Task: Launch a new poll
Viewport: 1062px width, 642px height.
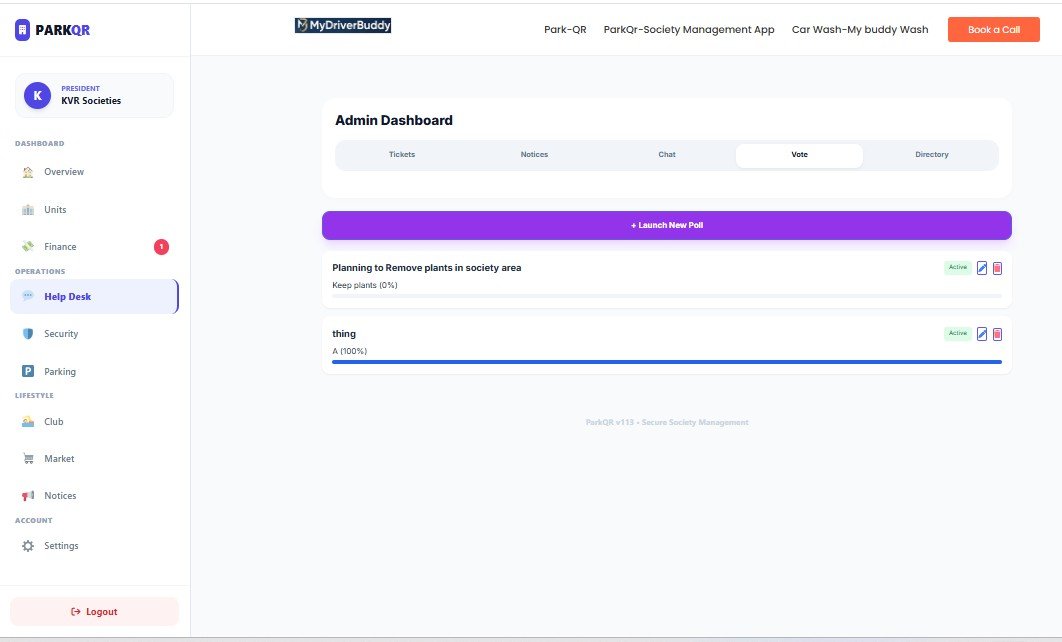Action: [666, 225]
